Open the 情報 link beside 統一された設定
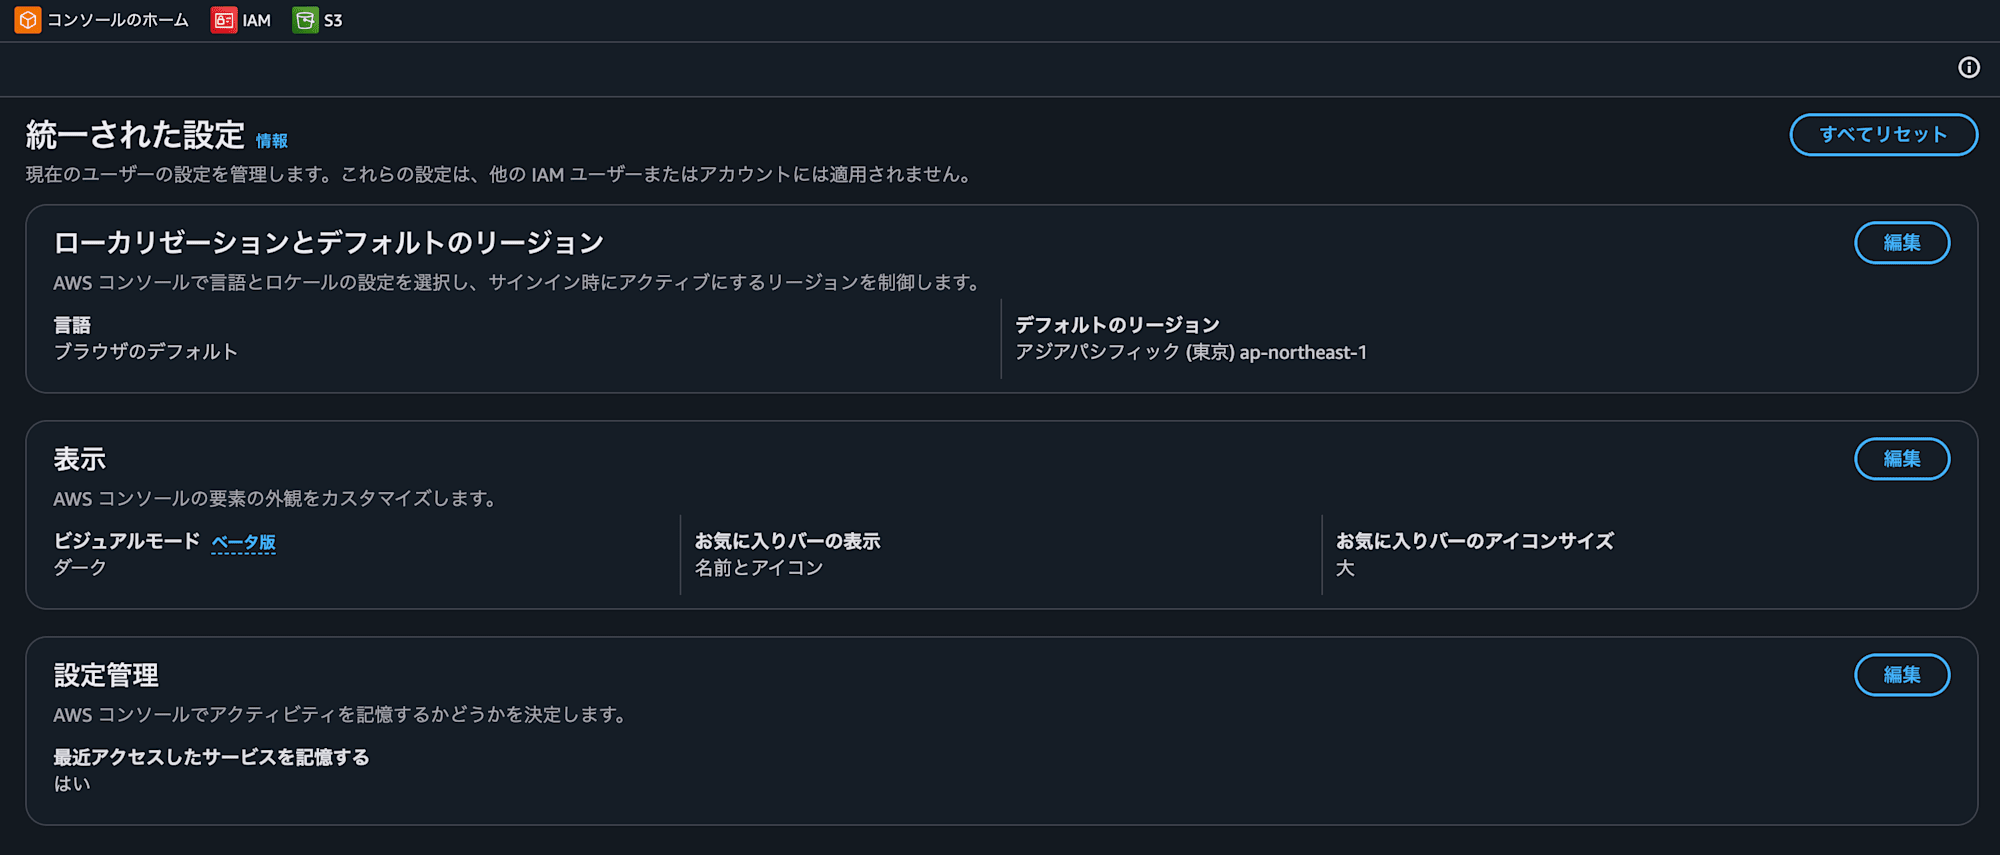The height and width of the screenshot is (855, 2000). [271, 140]
